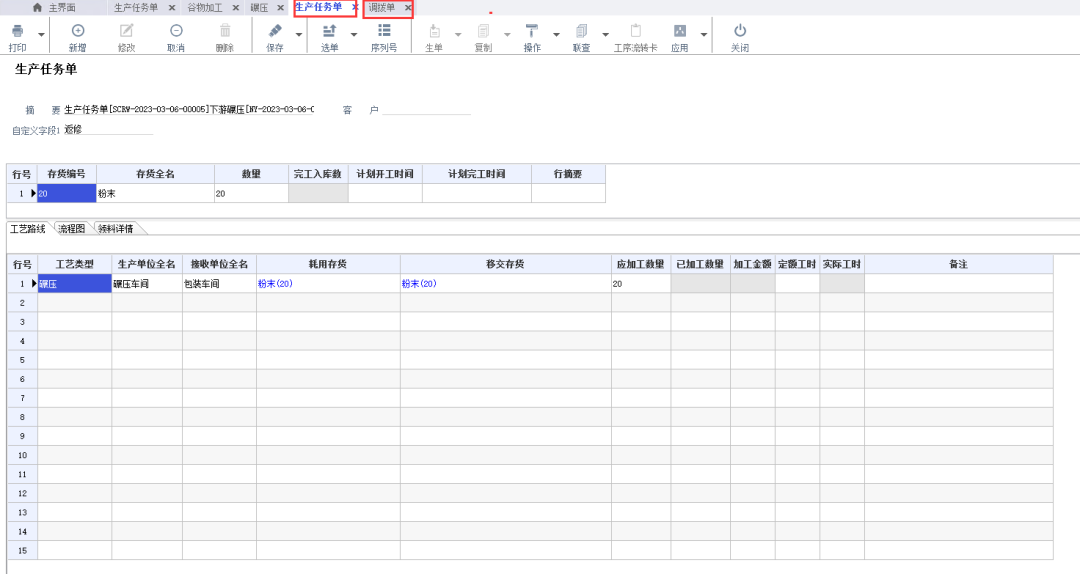Click the 耗用存货 column header
The height and width of the screenshot is (574, 1080).
[x=328, y=264]
